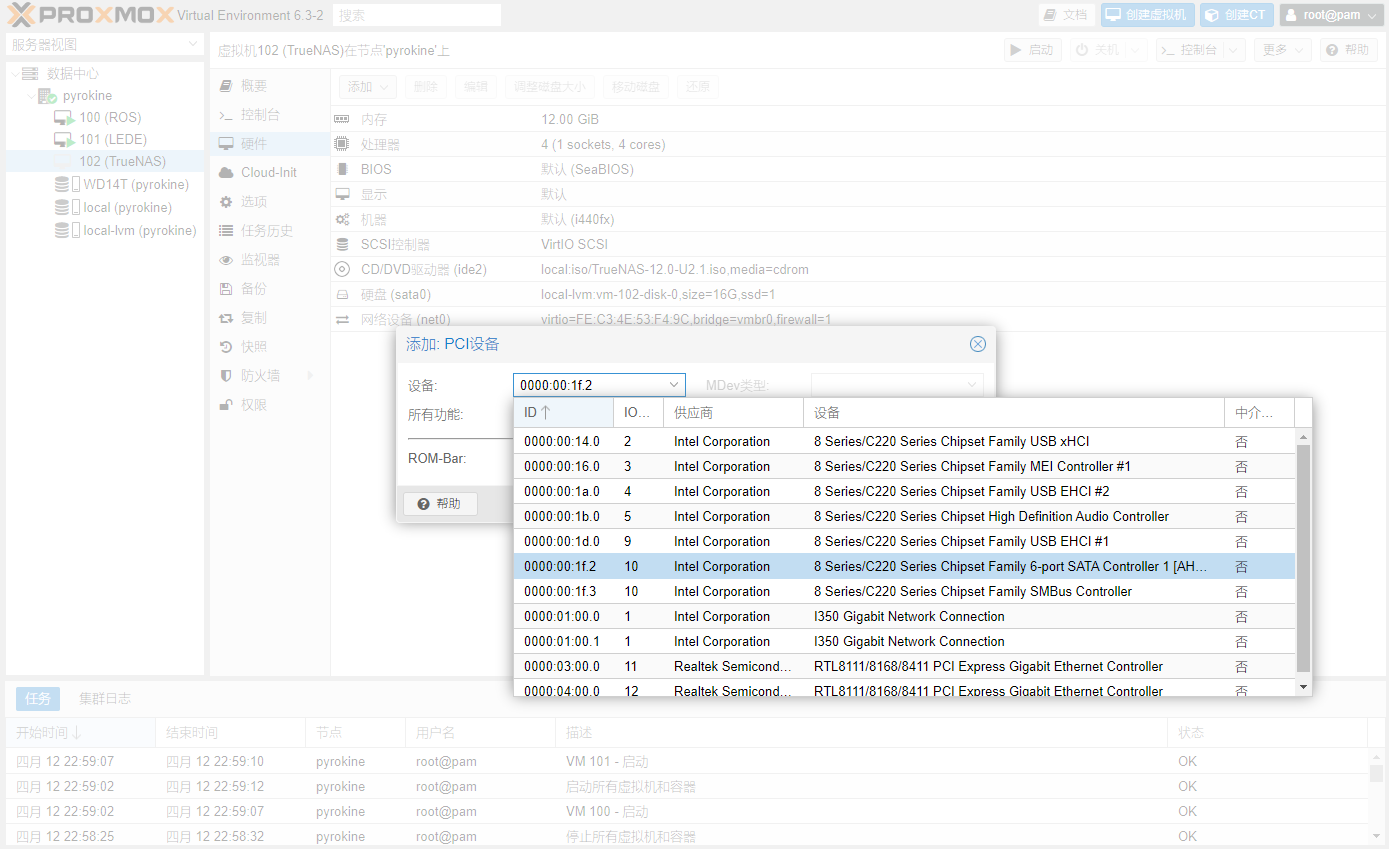Open the 更多 dropdown menu
The image size is (1389, 849).
tap(1283, 50)
